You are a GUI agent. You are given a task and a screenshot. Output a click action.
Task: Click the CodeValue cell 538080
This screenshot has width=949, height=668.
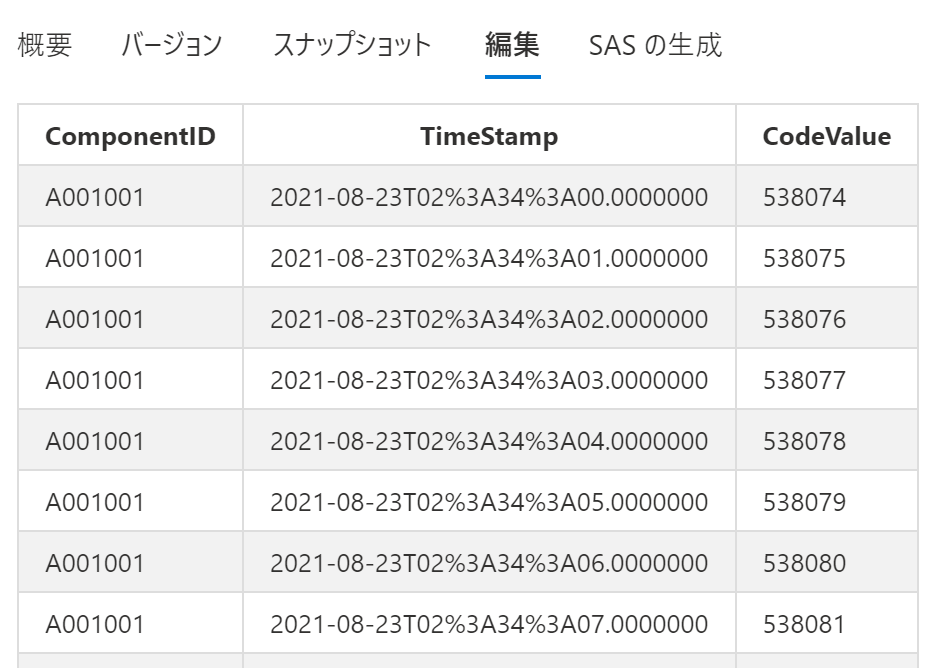(x=804, y=563)
